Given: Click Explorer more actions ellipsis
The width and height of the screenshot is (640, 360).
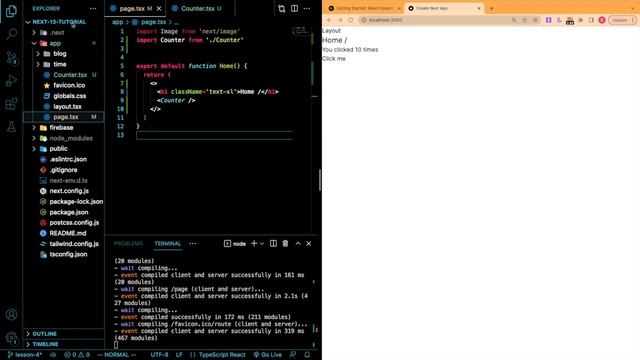Looking at the screenshot, I should tap(93, 8).
